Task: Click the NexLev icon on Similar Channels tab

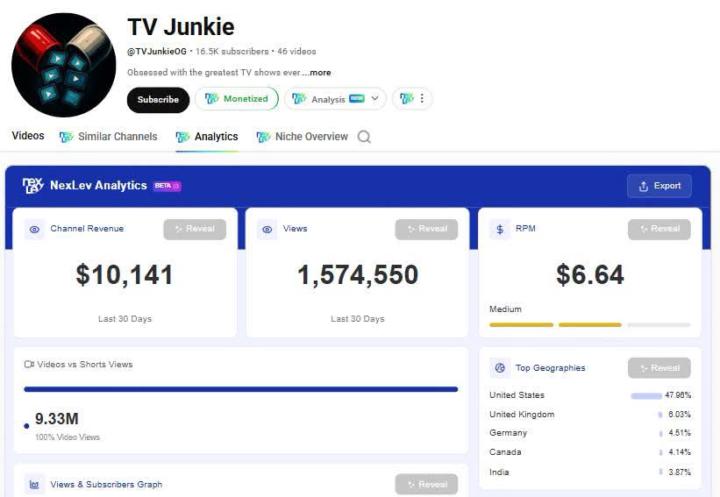Action: (66, 137)
